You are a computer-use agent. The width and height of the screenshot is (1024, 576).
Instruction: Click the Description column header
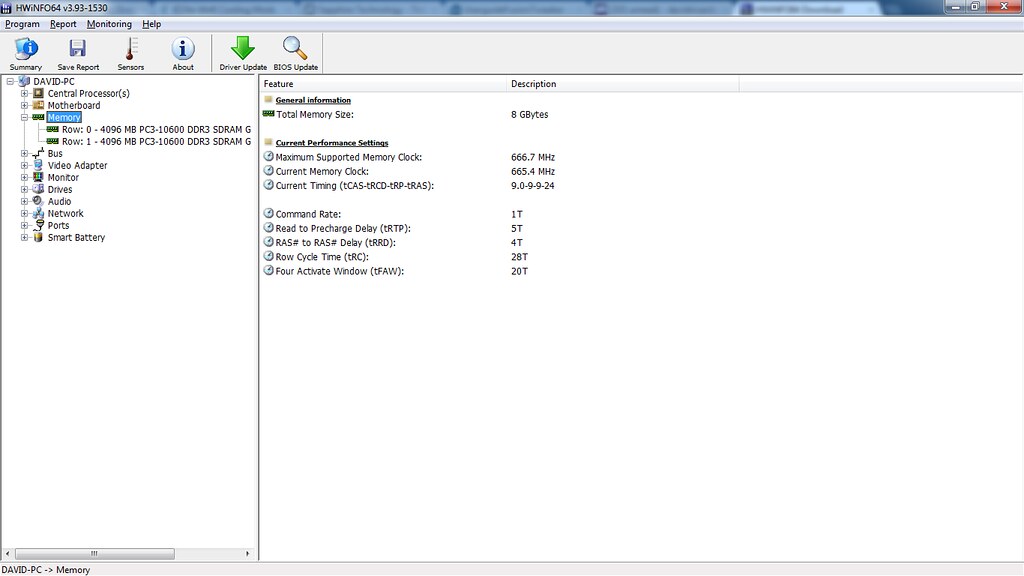tap(622, 84)
